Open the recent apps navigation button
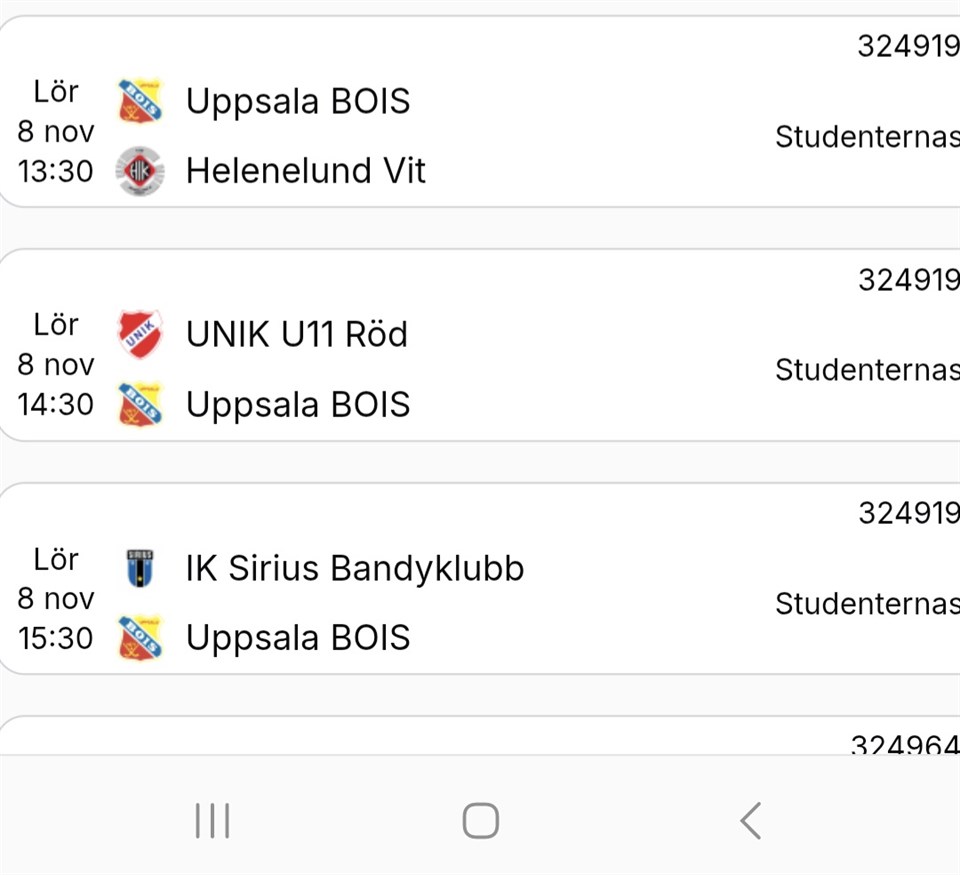The height and width of the screenshot is (875, 960). click(x=212, y=821)
